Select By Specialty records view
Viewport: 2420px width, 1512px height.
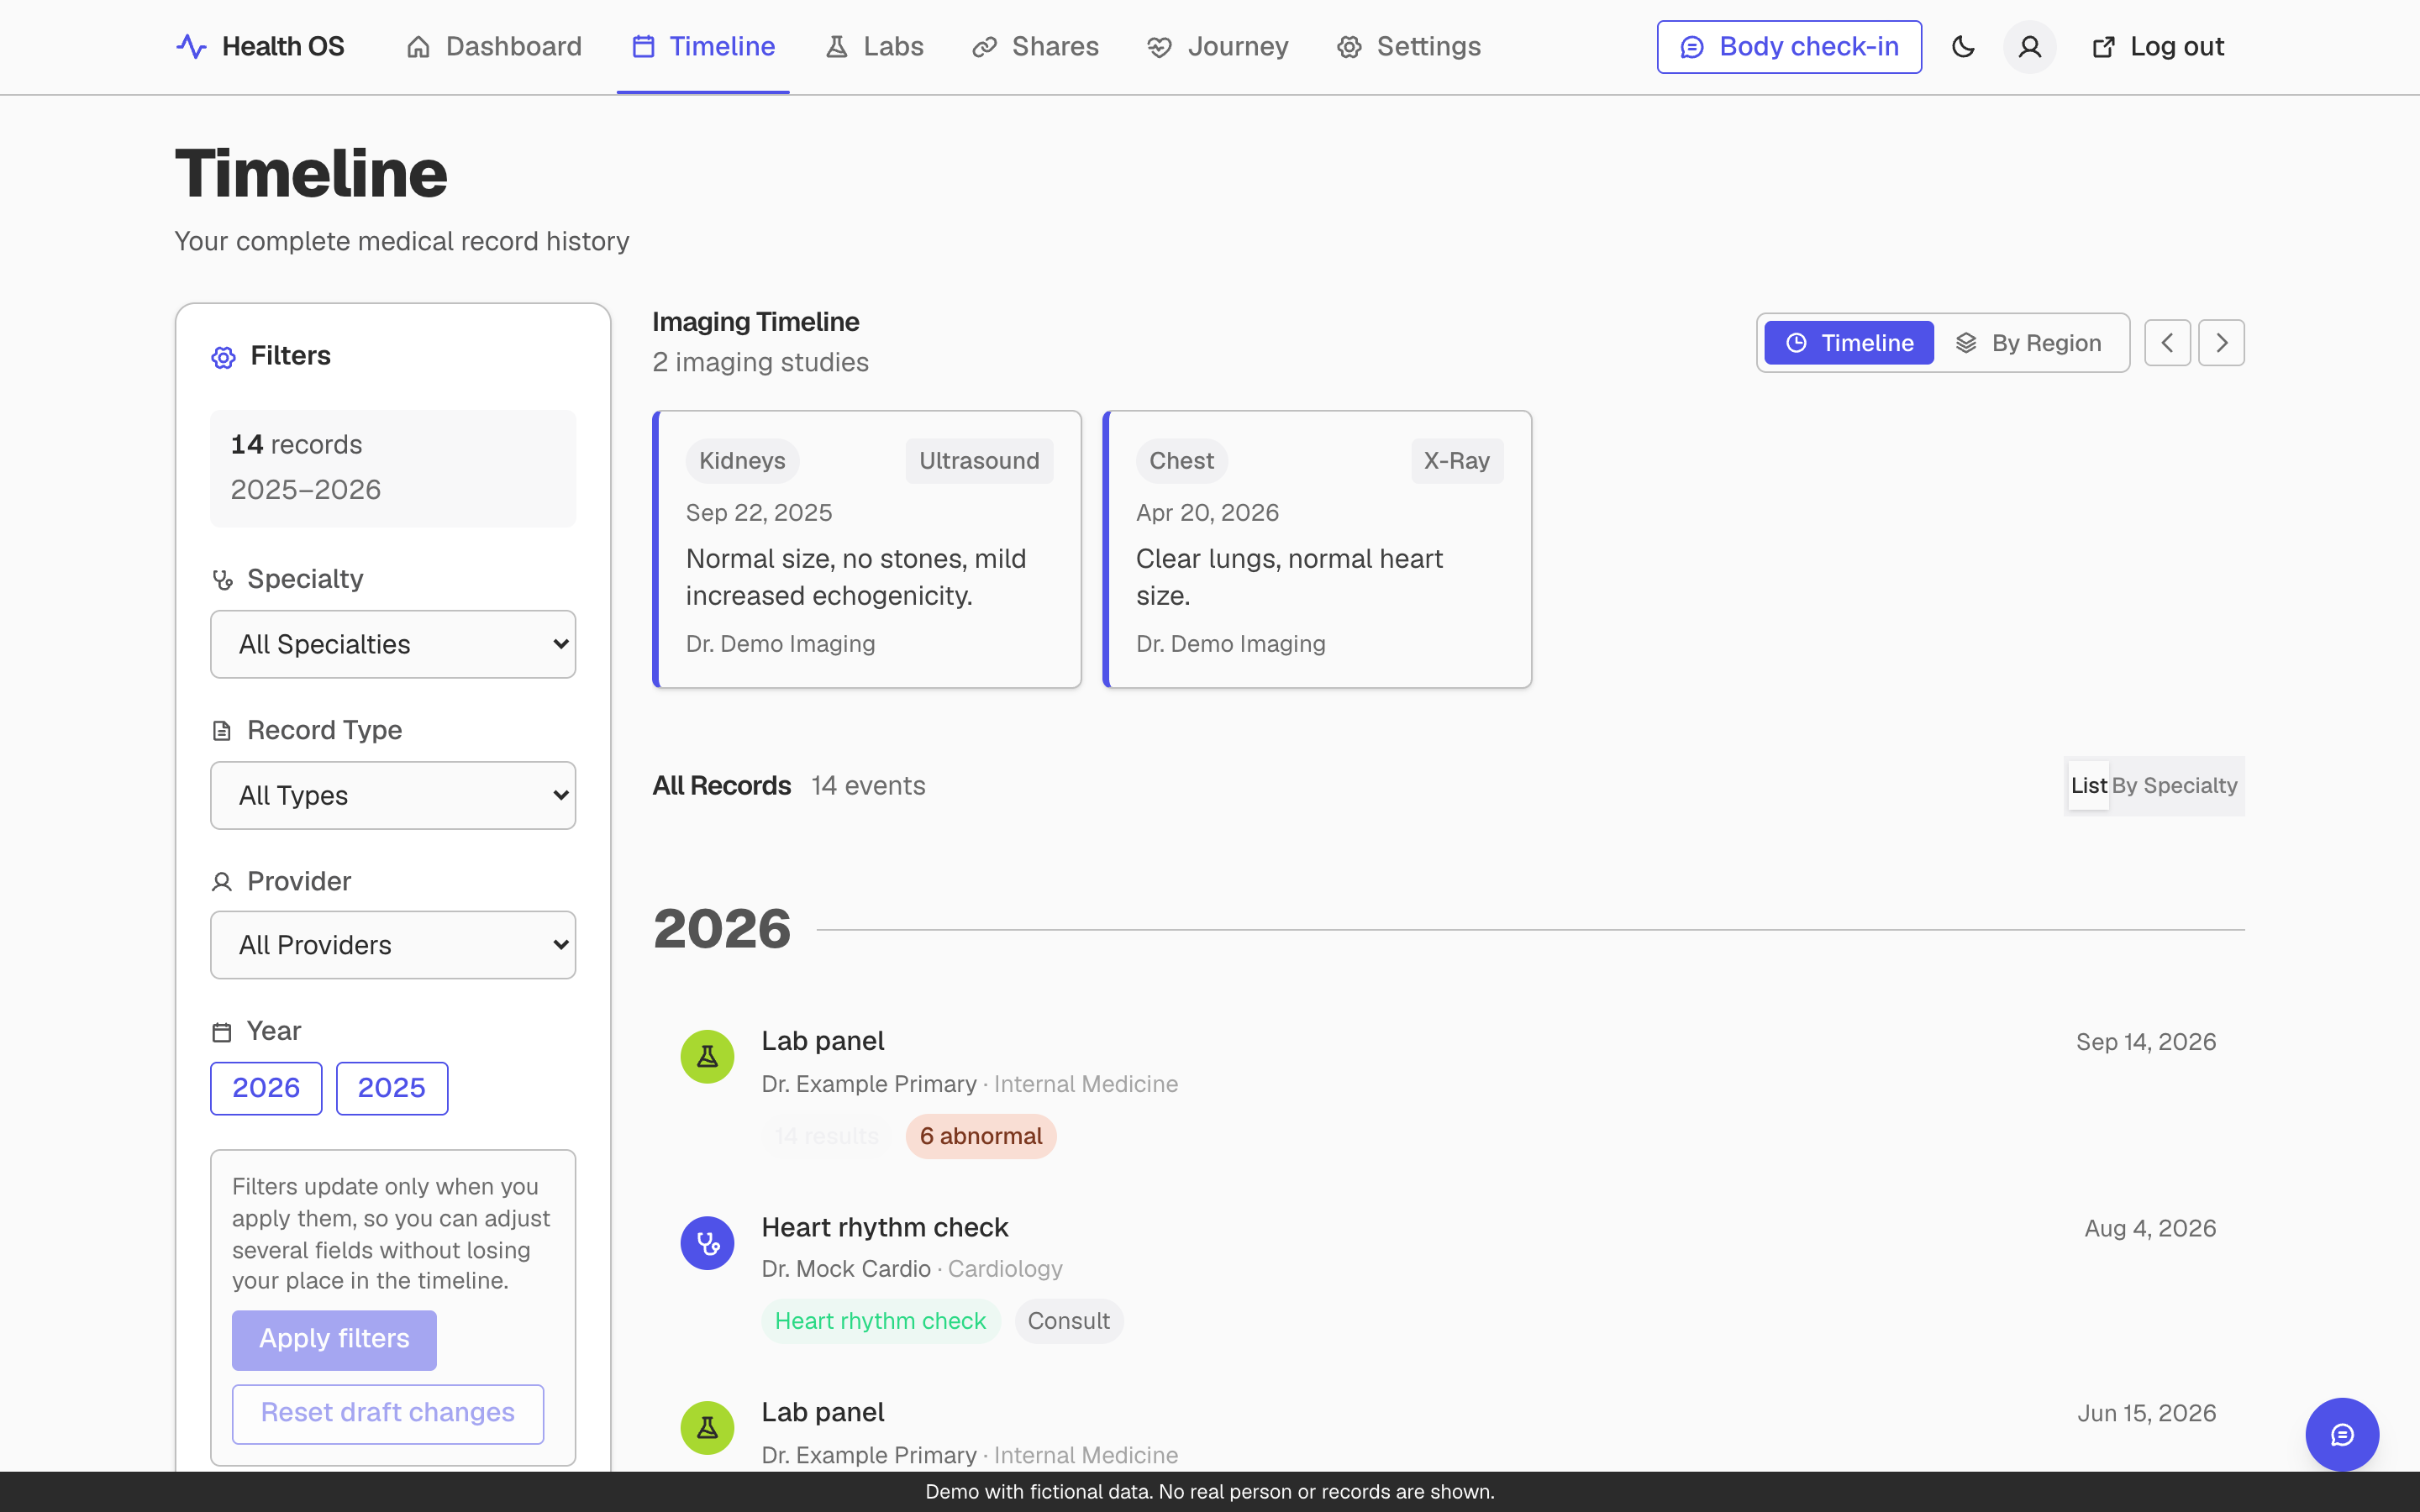pyautogui.click(x=2174, y=786)
